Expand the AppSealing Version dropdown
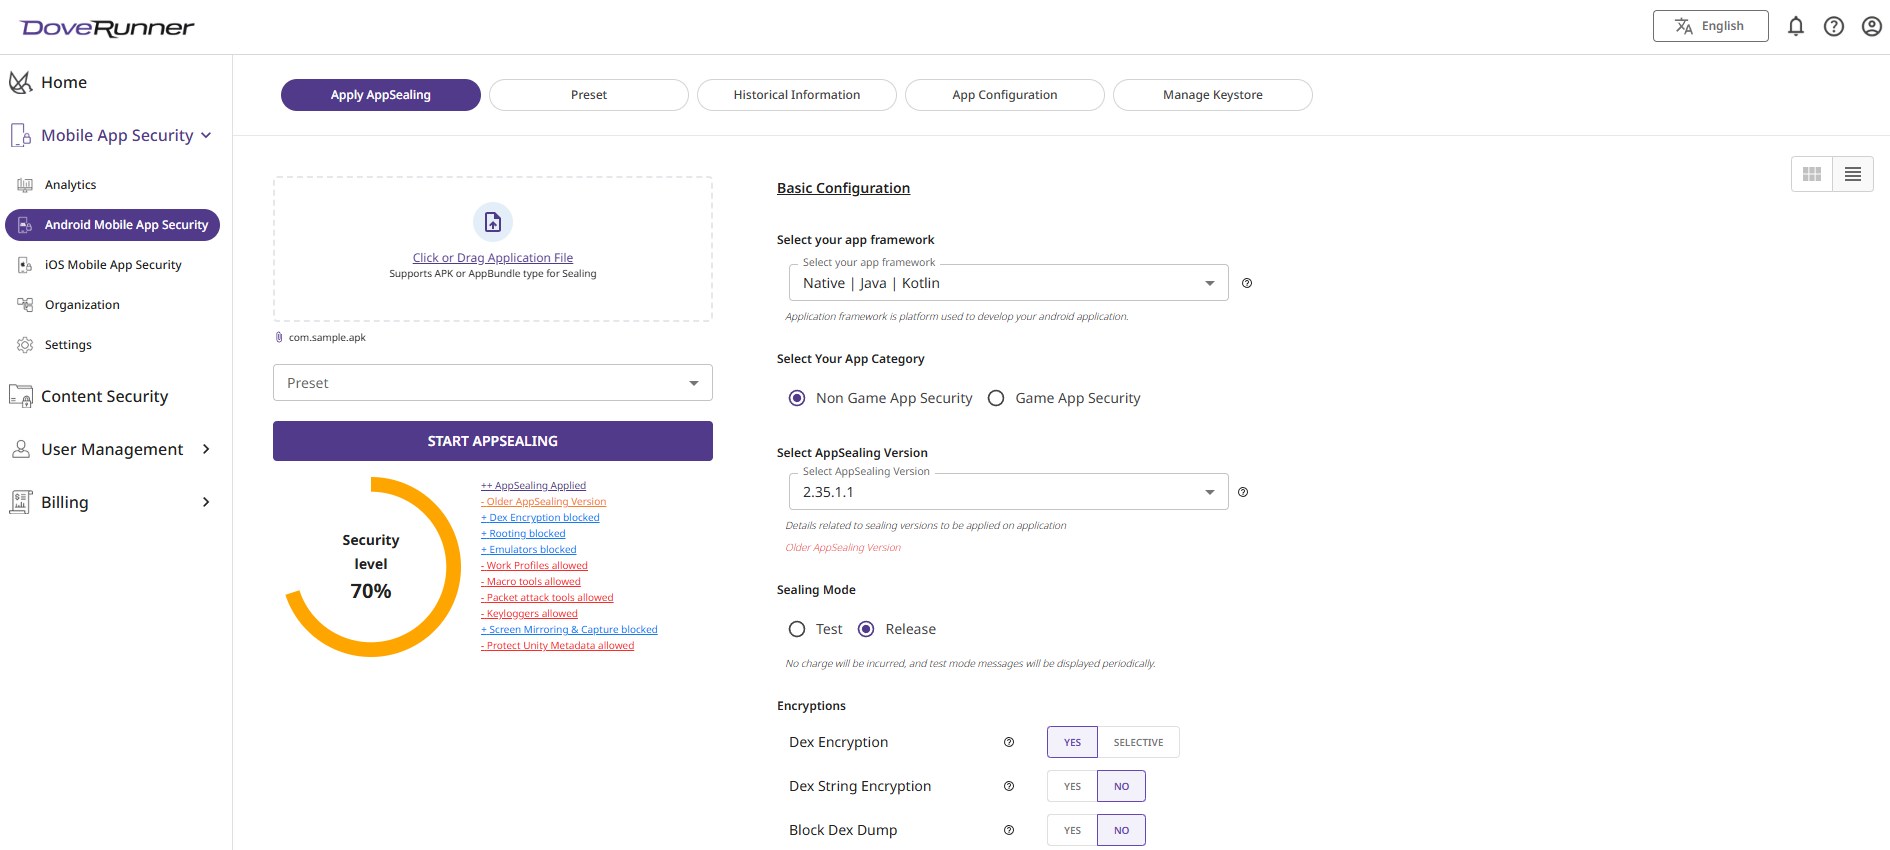 click(x=1008, y=492)
